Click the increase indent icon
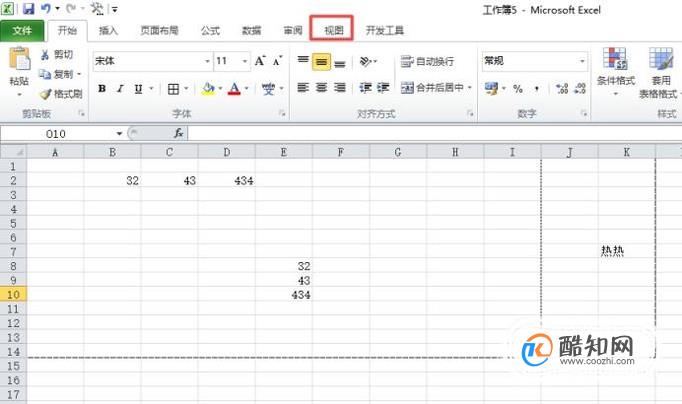Viewport: 682px width, 404px height. 383,87
